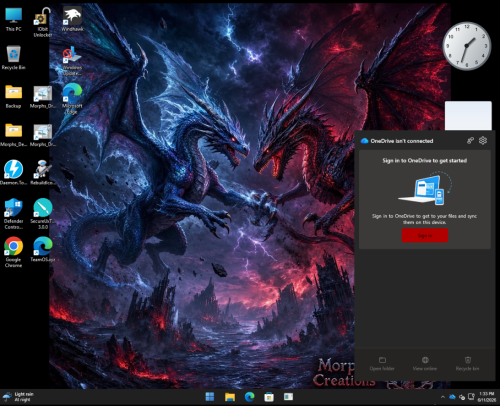Click the taskbar app right of Microsoft Store
The width and height of the screenshot is (500, 406).
tap(288, 397)
